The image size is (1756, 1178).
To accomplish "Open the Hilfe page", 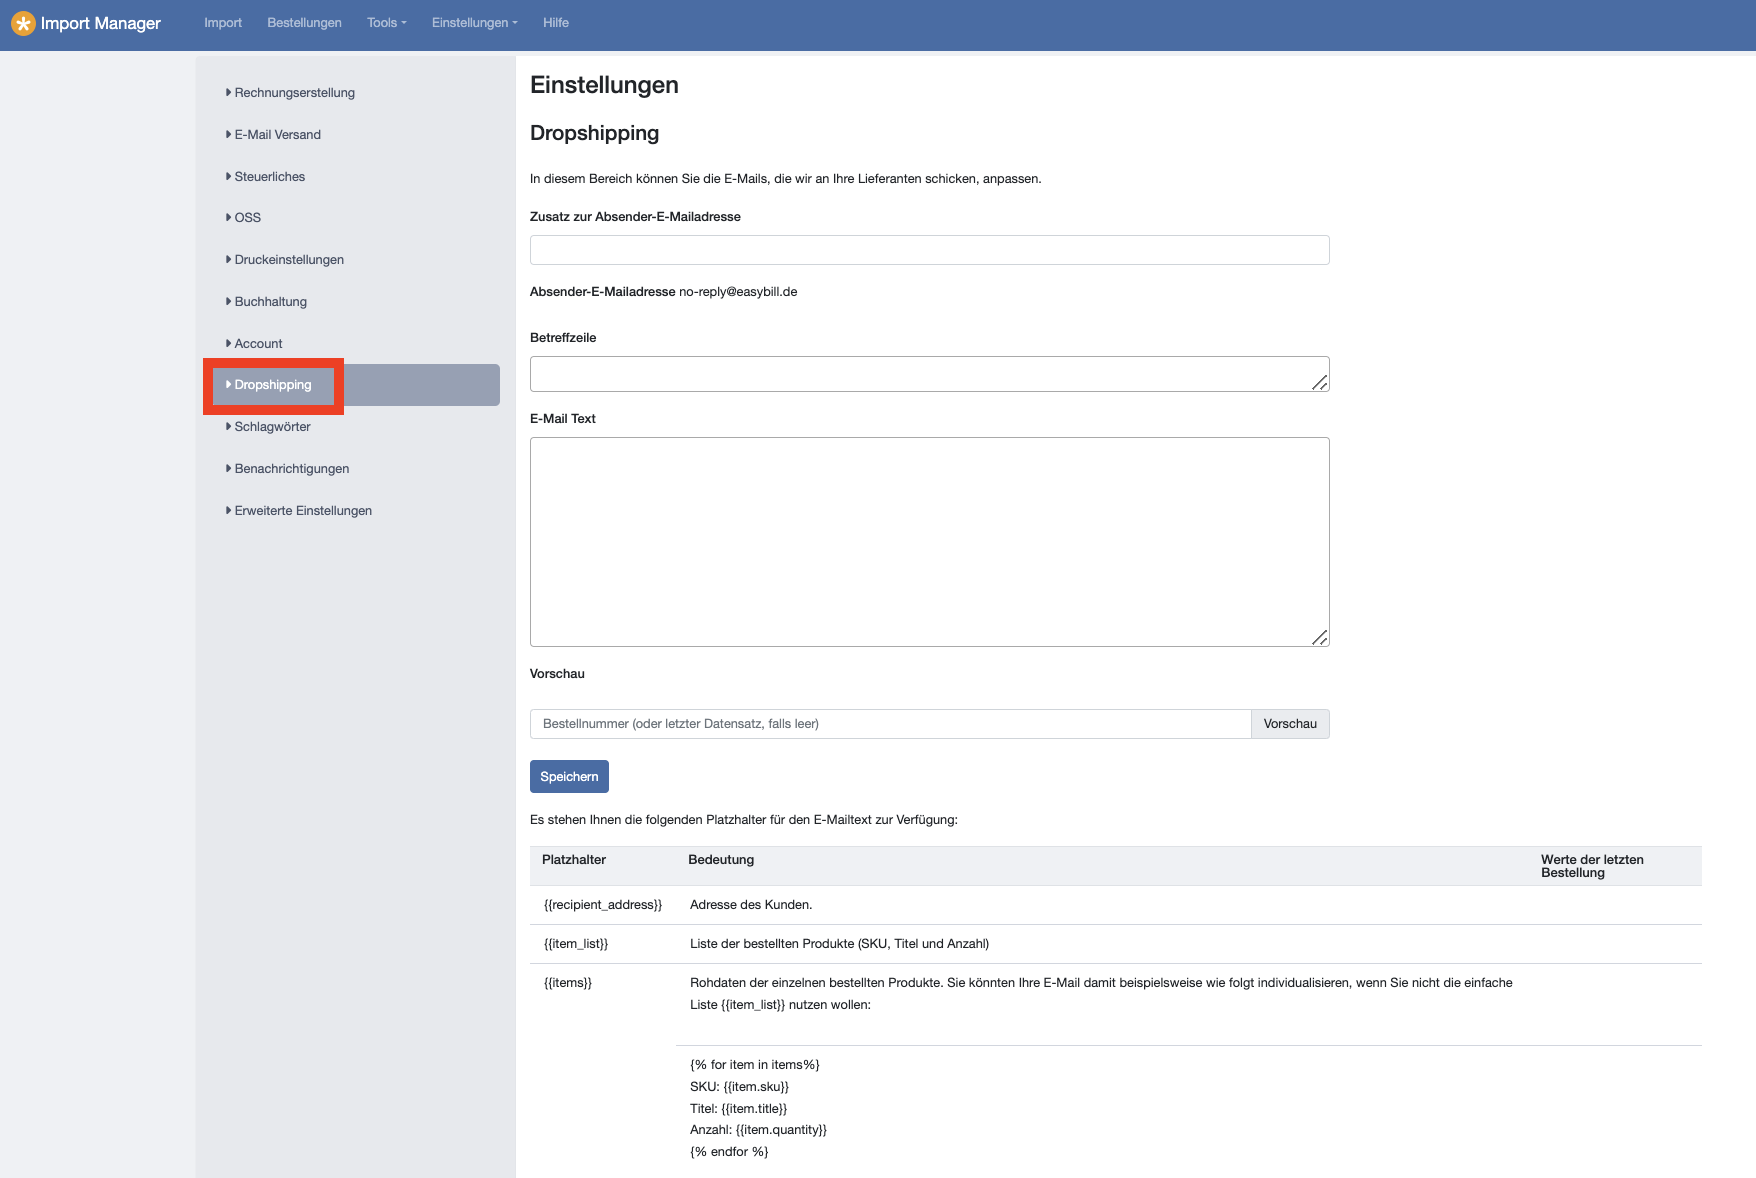I will 556,23.
